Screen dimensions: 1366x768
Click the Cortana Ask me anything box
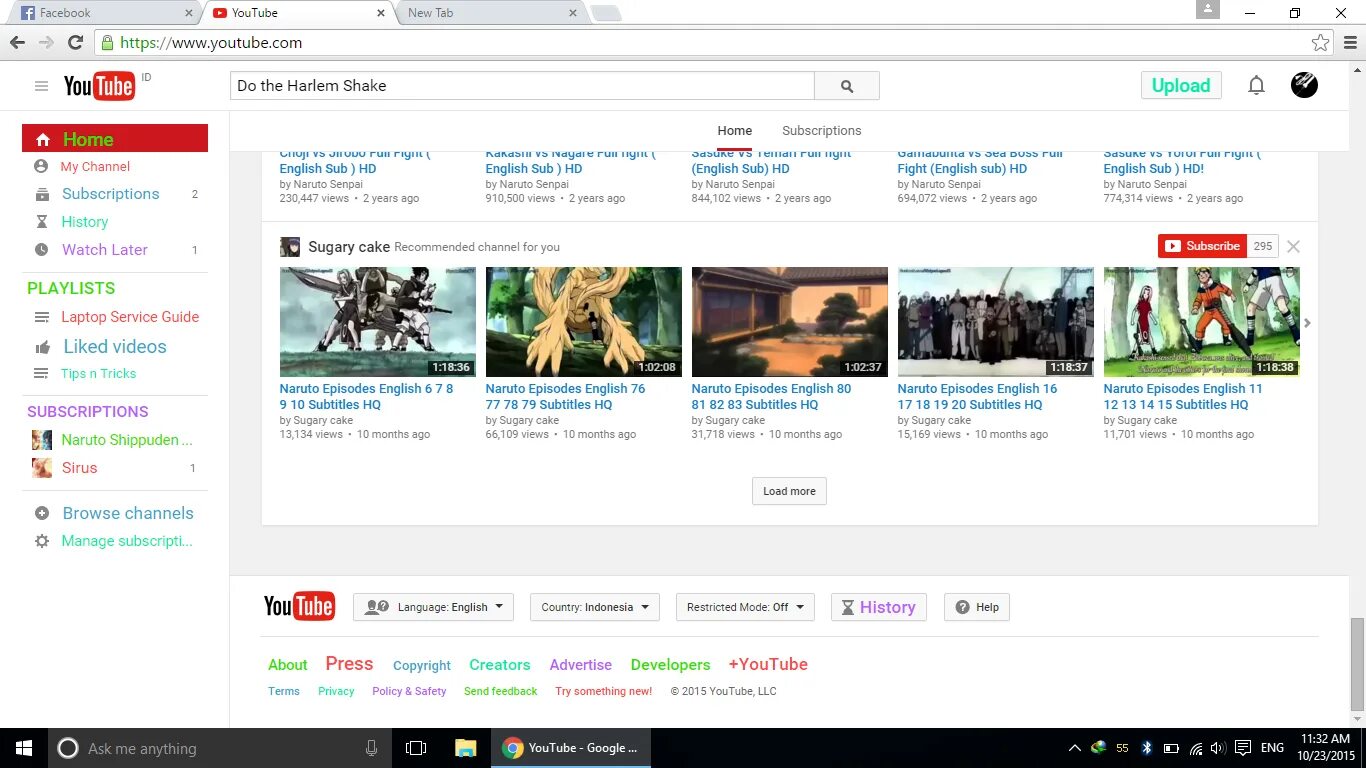point(220,748)
